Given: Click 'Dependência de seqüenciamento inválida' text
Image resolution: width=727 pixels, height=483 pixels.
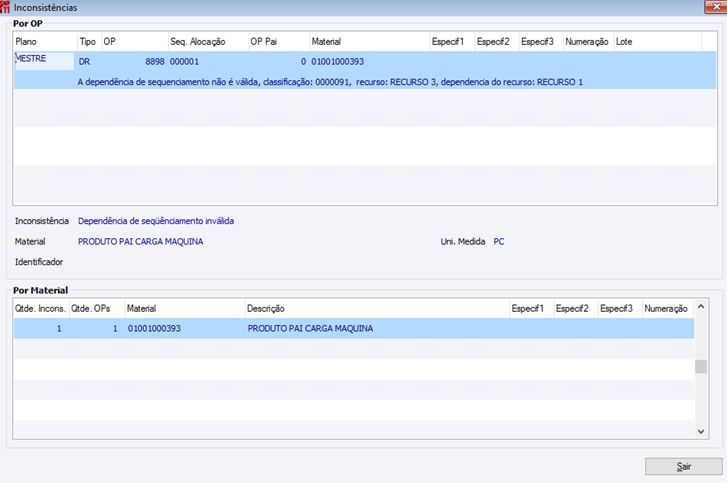Looking at the screenshot, I should 156,221.
